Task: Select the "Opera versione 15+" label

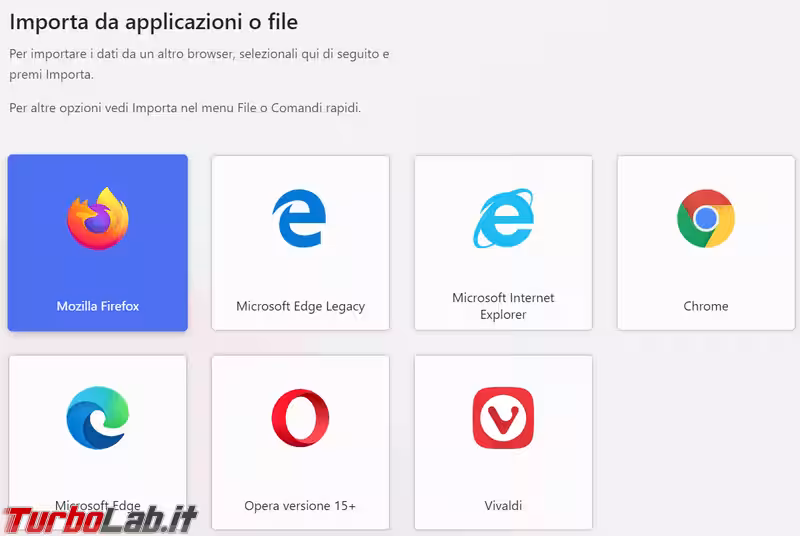Action: click(x=300, y=506)
